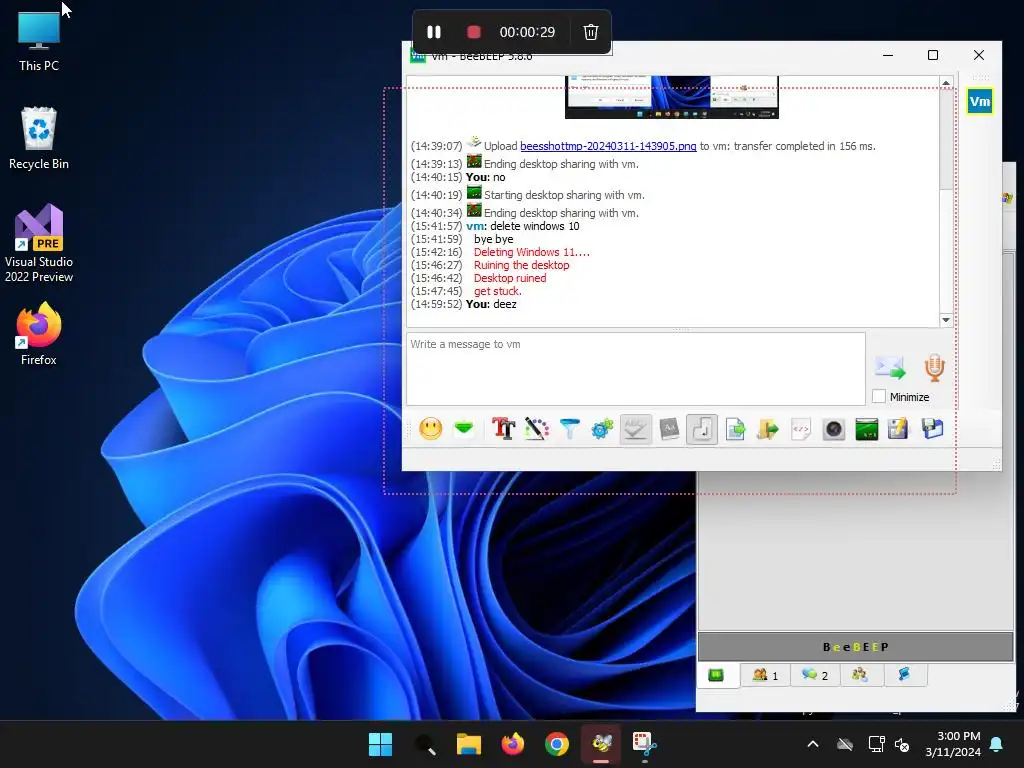1024x768 pixels.
Task: Click the green preset message icon
Action: pos(464,429)
